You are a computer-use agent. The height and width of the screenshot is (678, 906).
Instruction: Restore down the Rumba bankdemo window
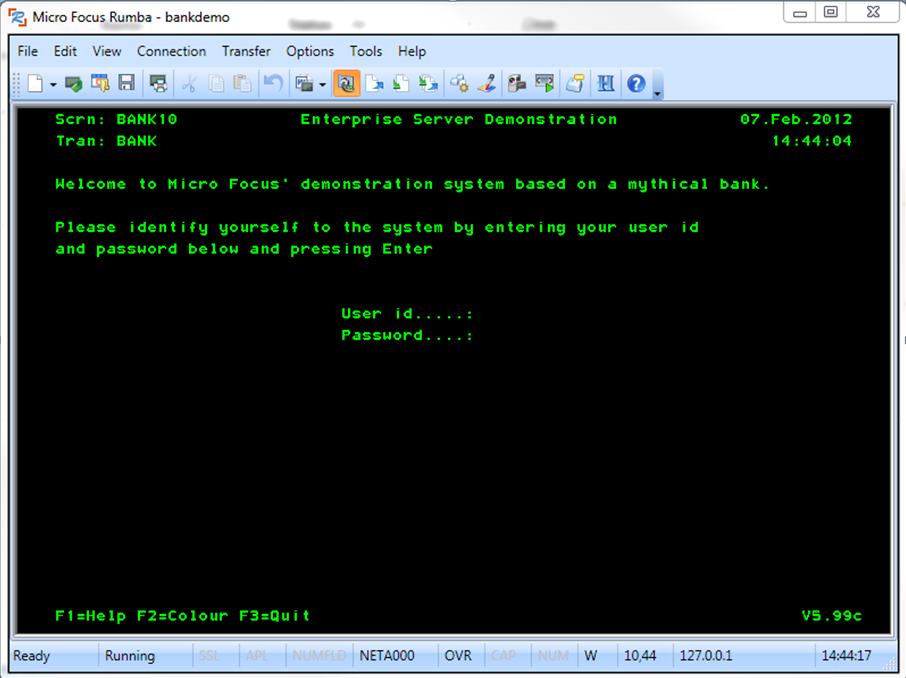pos(830,12)
